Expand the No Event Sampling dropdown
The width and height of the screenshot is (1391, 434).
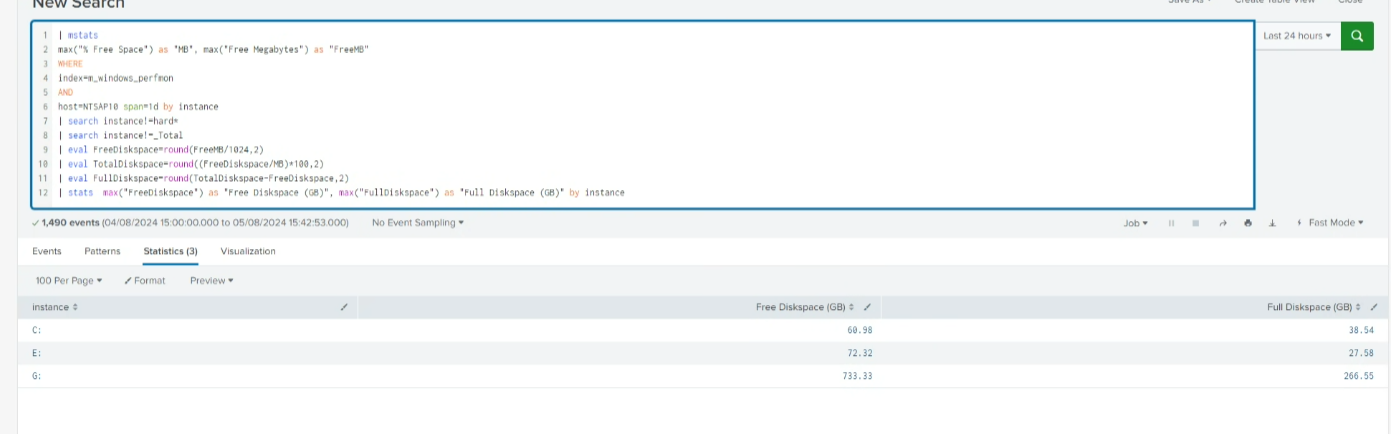[x=417, y=223]
